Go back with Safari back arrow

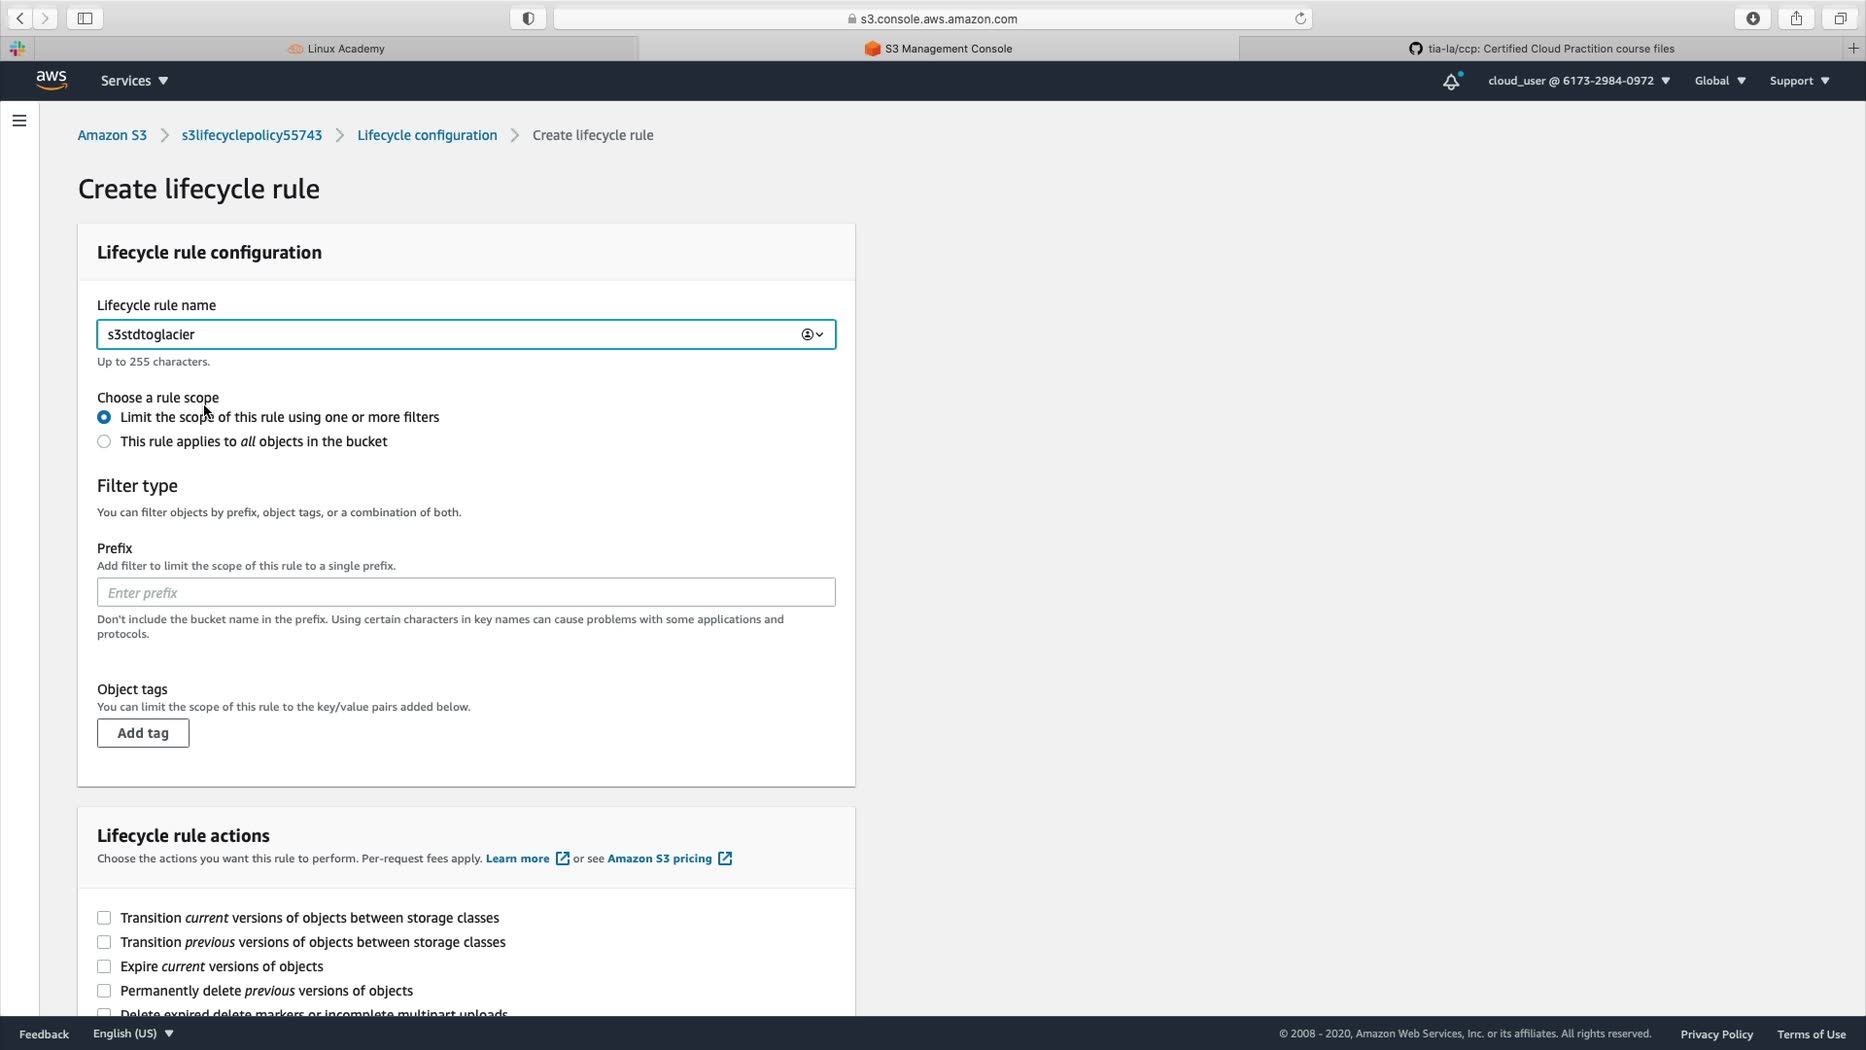20,18
